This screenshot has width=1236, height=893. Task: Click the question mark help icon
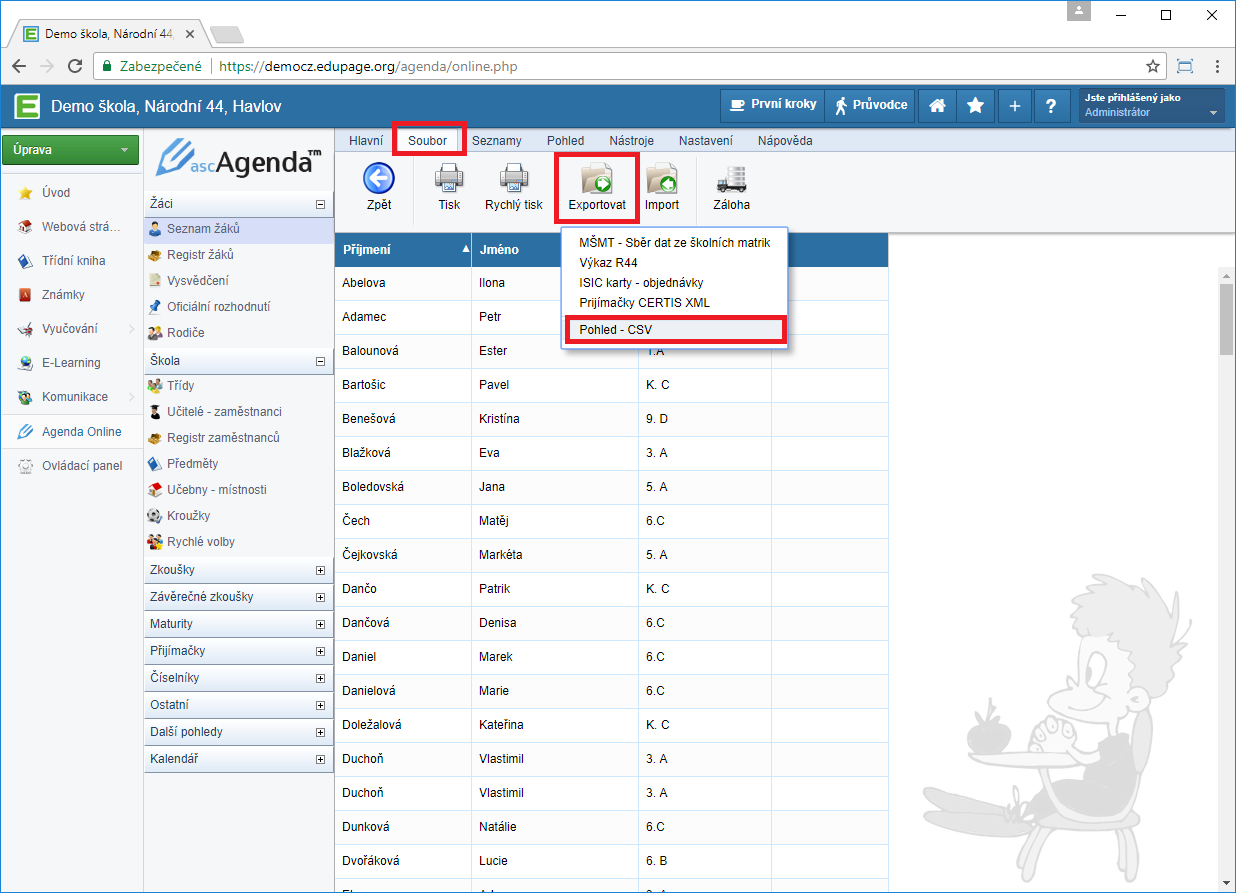click(x=1050, y=105)
